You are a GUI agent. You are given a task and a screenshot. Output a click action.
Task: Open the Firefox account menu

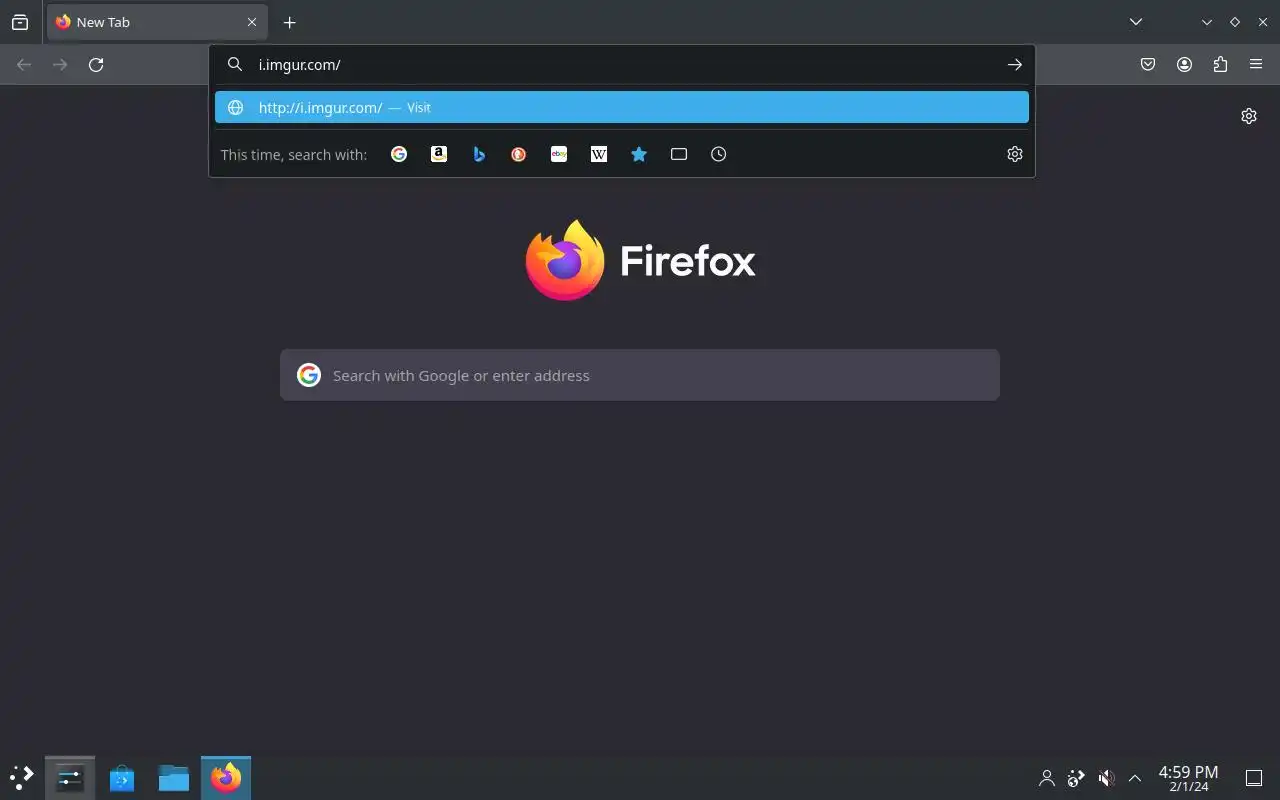click(1184, 64)
